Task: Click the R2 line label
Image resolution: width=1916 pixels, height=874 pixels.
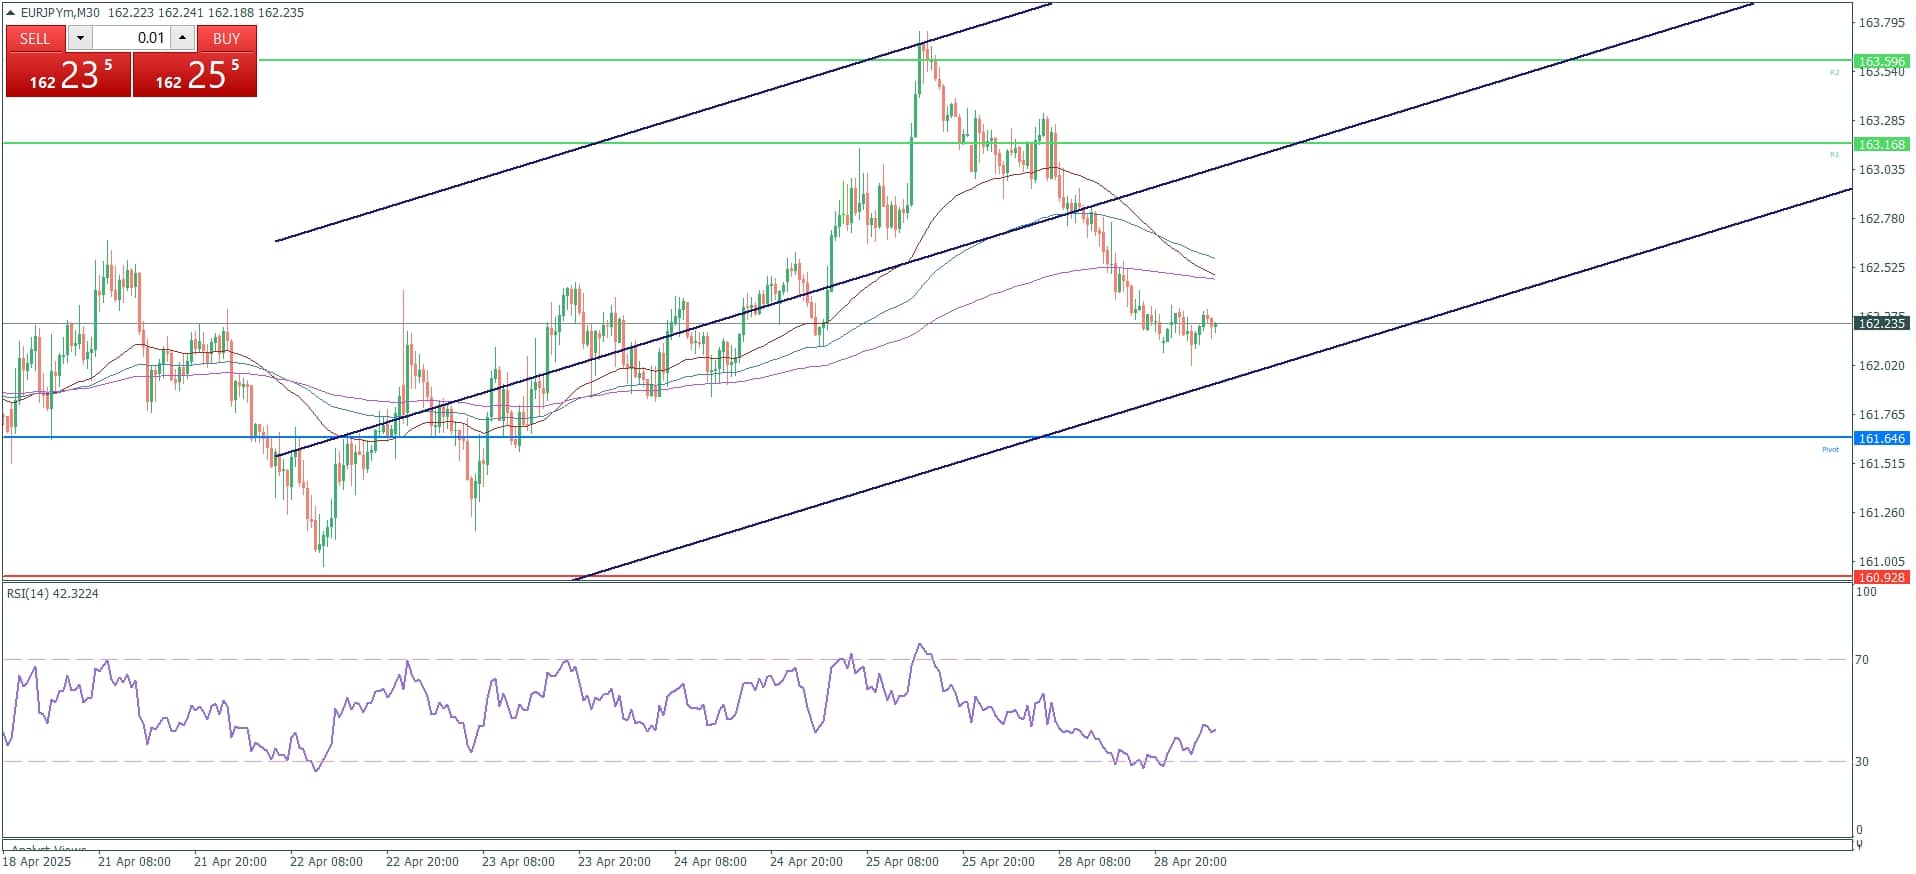Action: (1835, 72)
